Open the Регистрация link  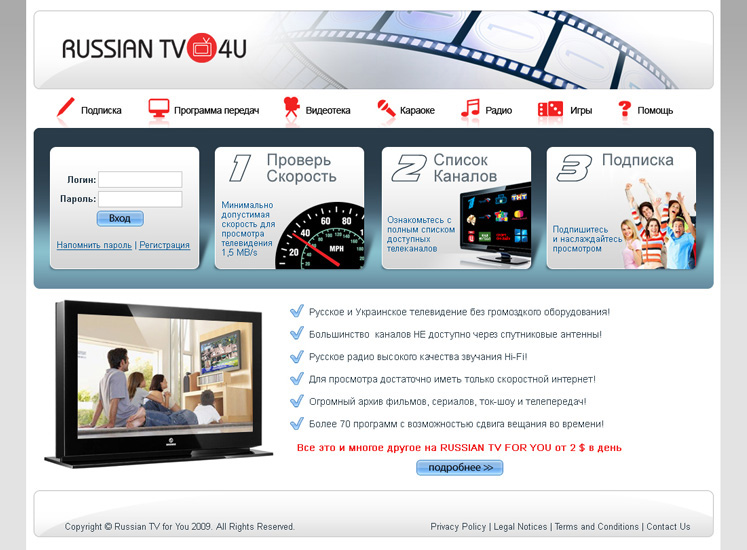point(164,245)
